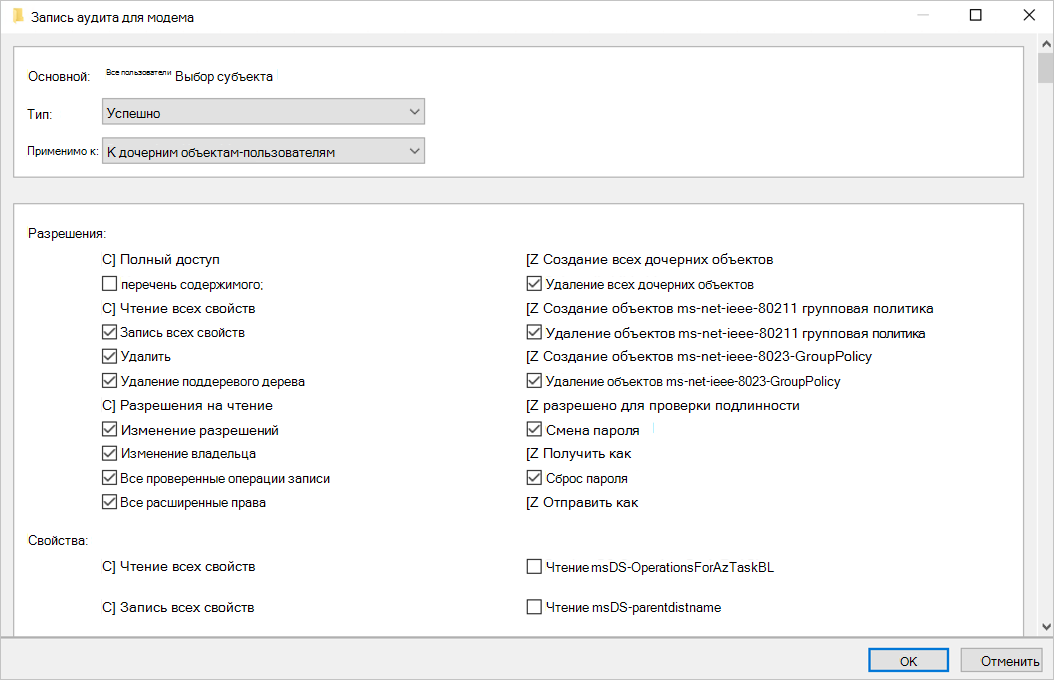The height and width of the screenshot is (680, 1054).
Task: Click the scrollbar up arrow
Action: pyautogui.click(x=1046, y=44)
